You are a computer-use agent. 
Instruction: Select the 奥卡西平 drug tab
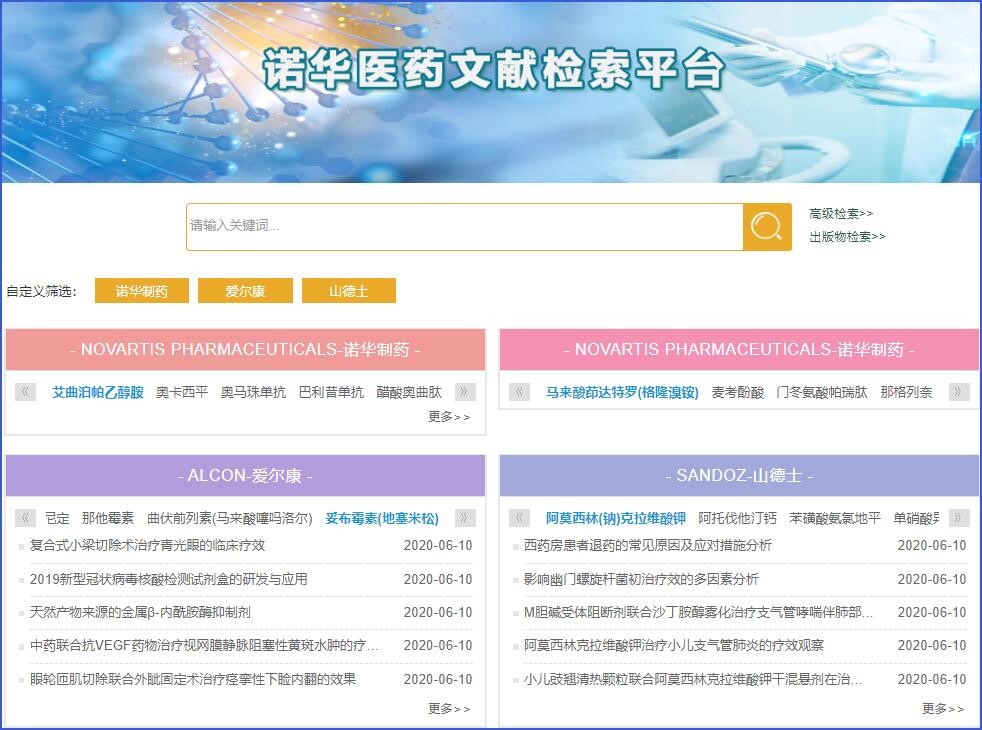(182, 393)
